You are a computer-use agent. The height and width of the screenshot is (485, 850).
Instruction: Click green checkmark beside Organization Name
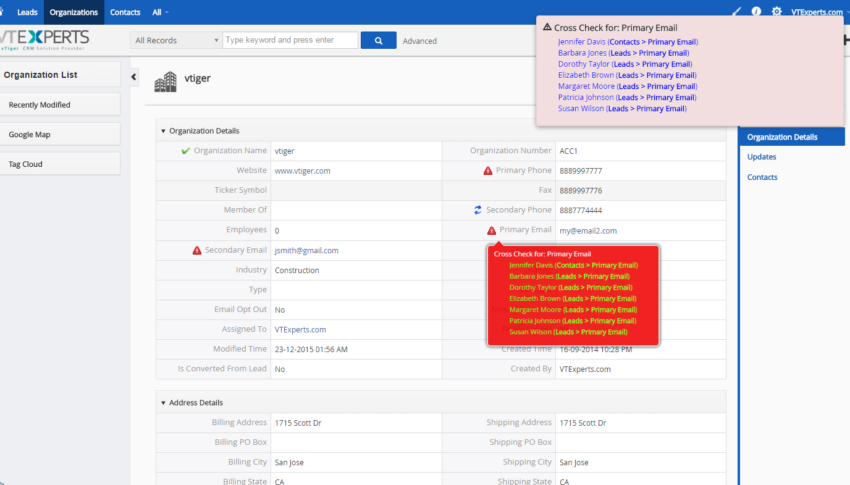[x=186, y=151]
